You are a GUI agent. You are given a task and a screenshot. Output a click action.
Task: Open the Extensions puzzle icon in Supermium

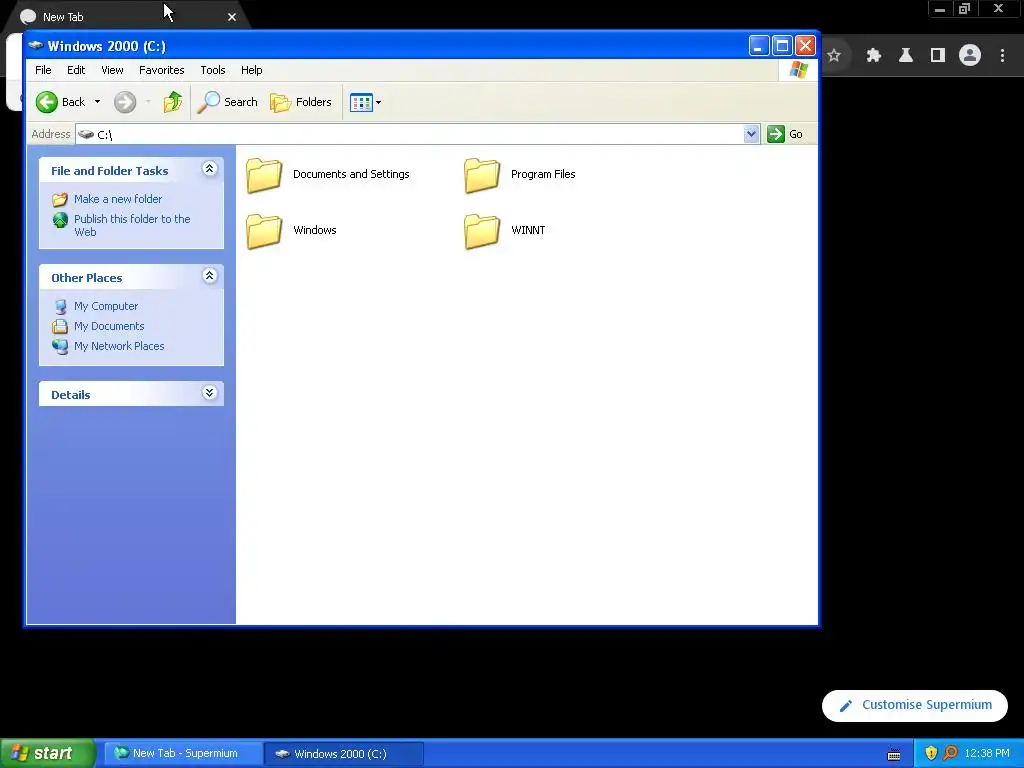tap(874, 56)
